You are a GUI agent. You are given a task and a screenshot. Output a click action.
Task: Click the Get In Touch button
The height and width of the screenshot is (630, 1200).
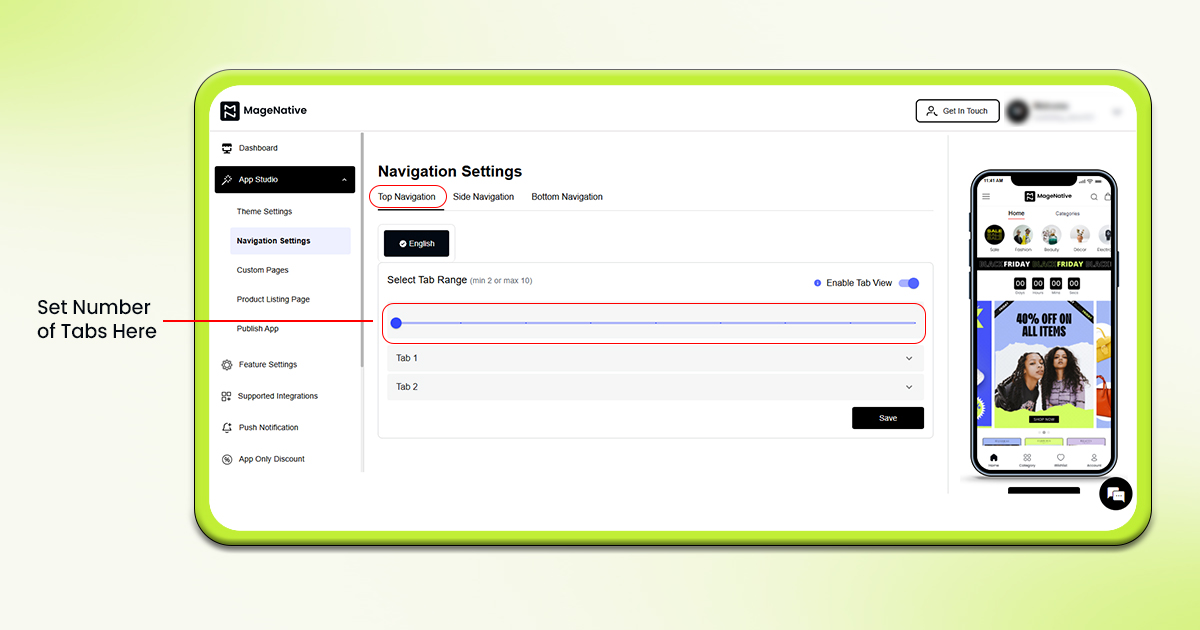tap(957, 110)
